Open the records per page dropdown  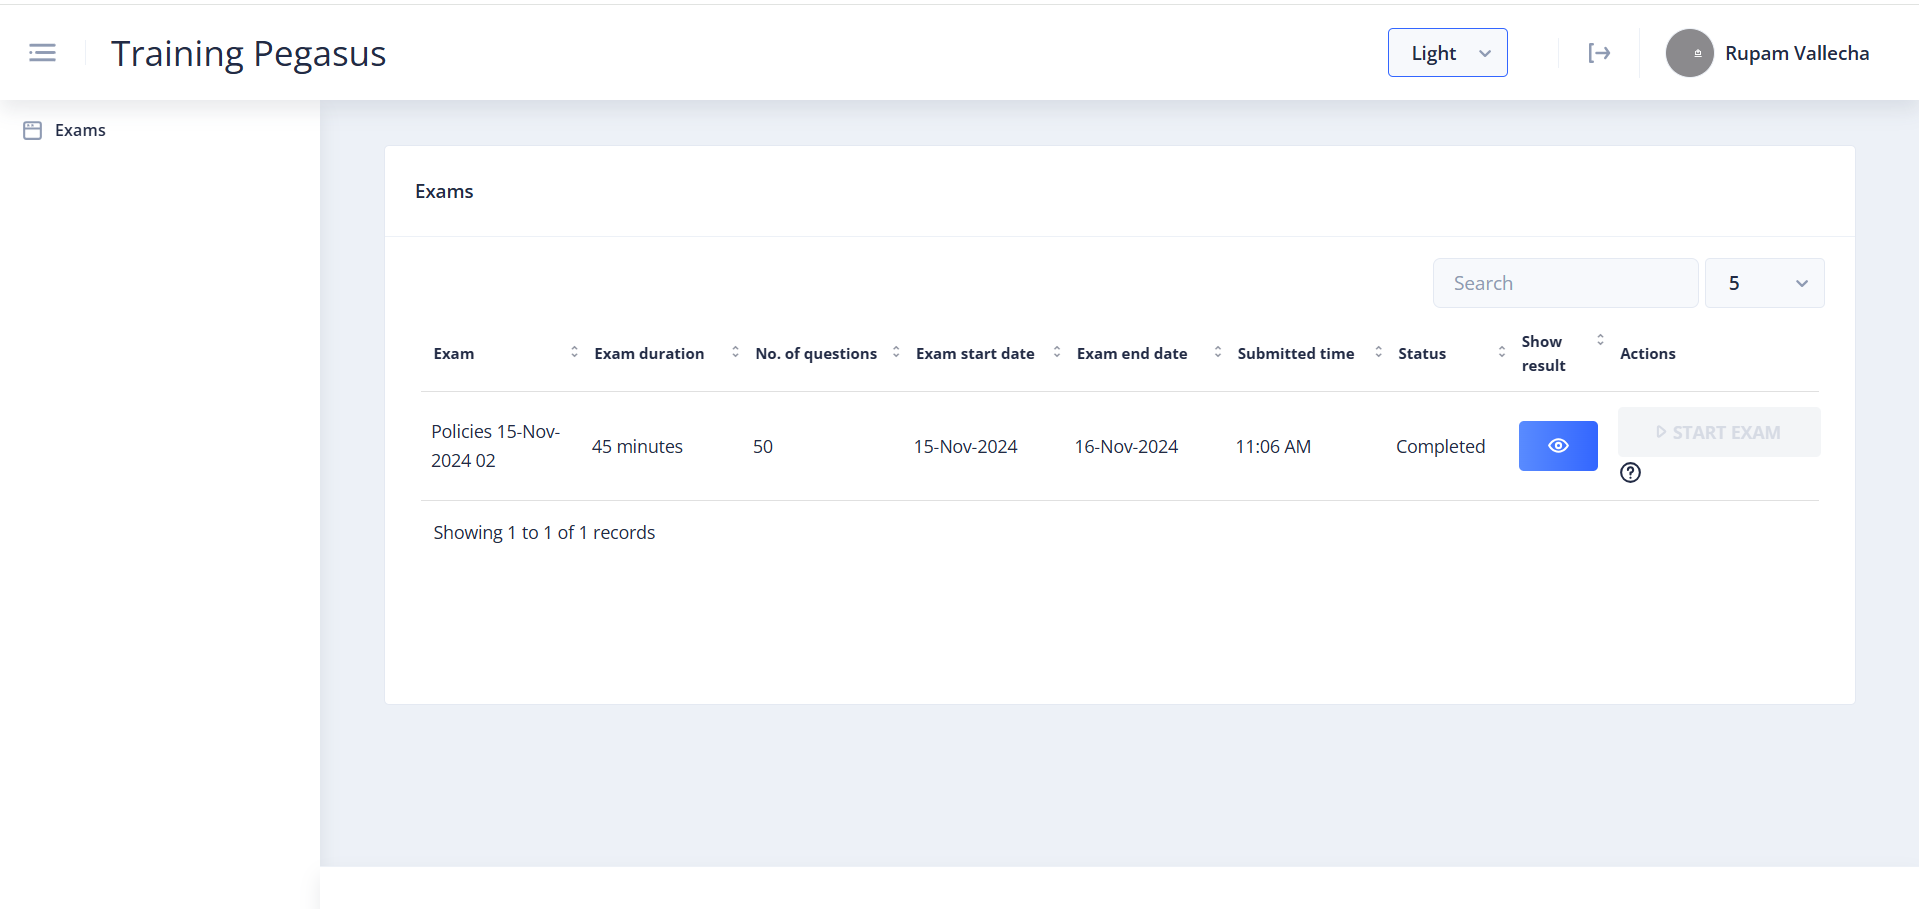point(1764,283)
